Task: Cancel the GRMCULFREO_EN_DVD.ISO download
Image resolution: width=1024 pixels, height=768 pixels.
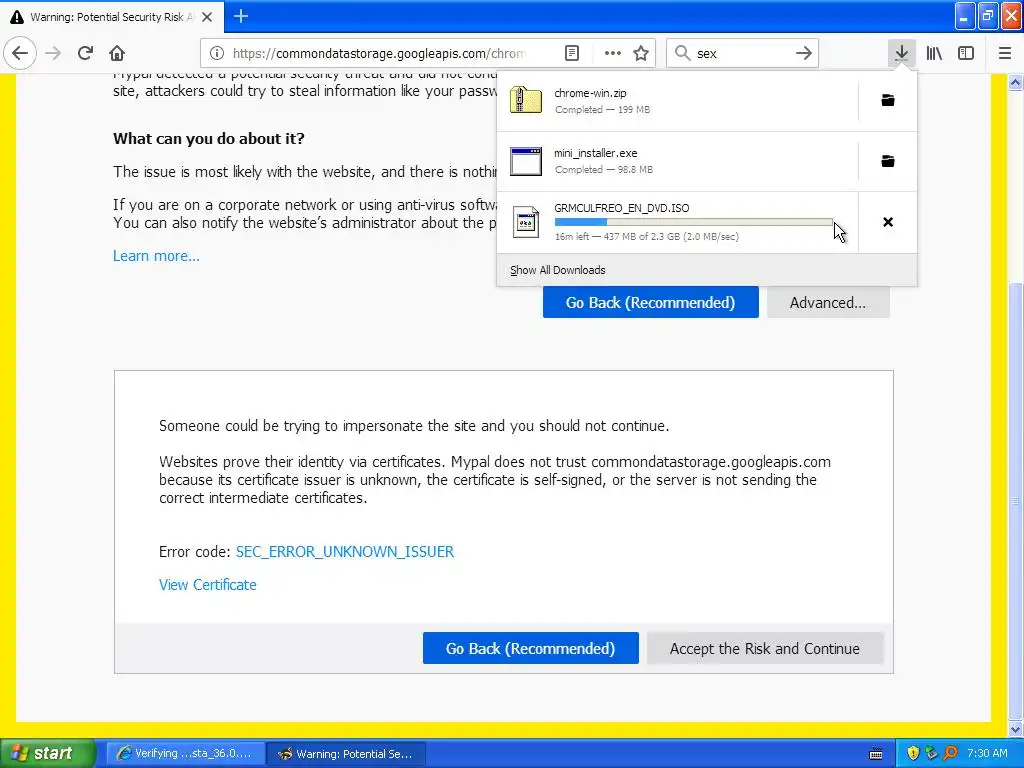Action: click(888, 222)
